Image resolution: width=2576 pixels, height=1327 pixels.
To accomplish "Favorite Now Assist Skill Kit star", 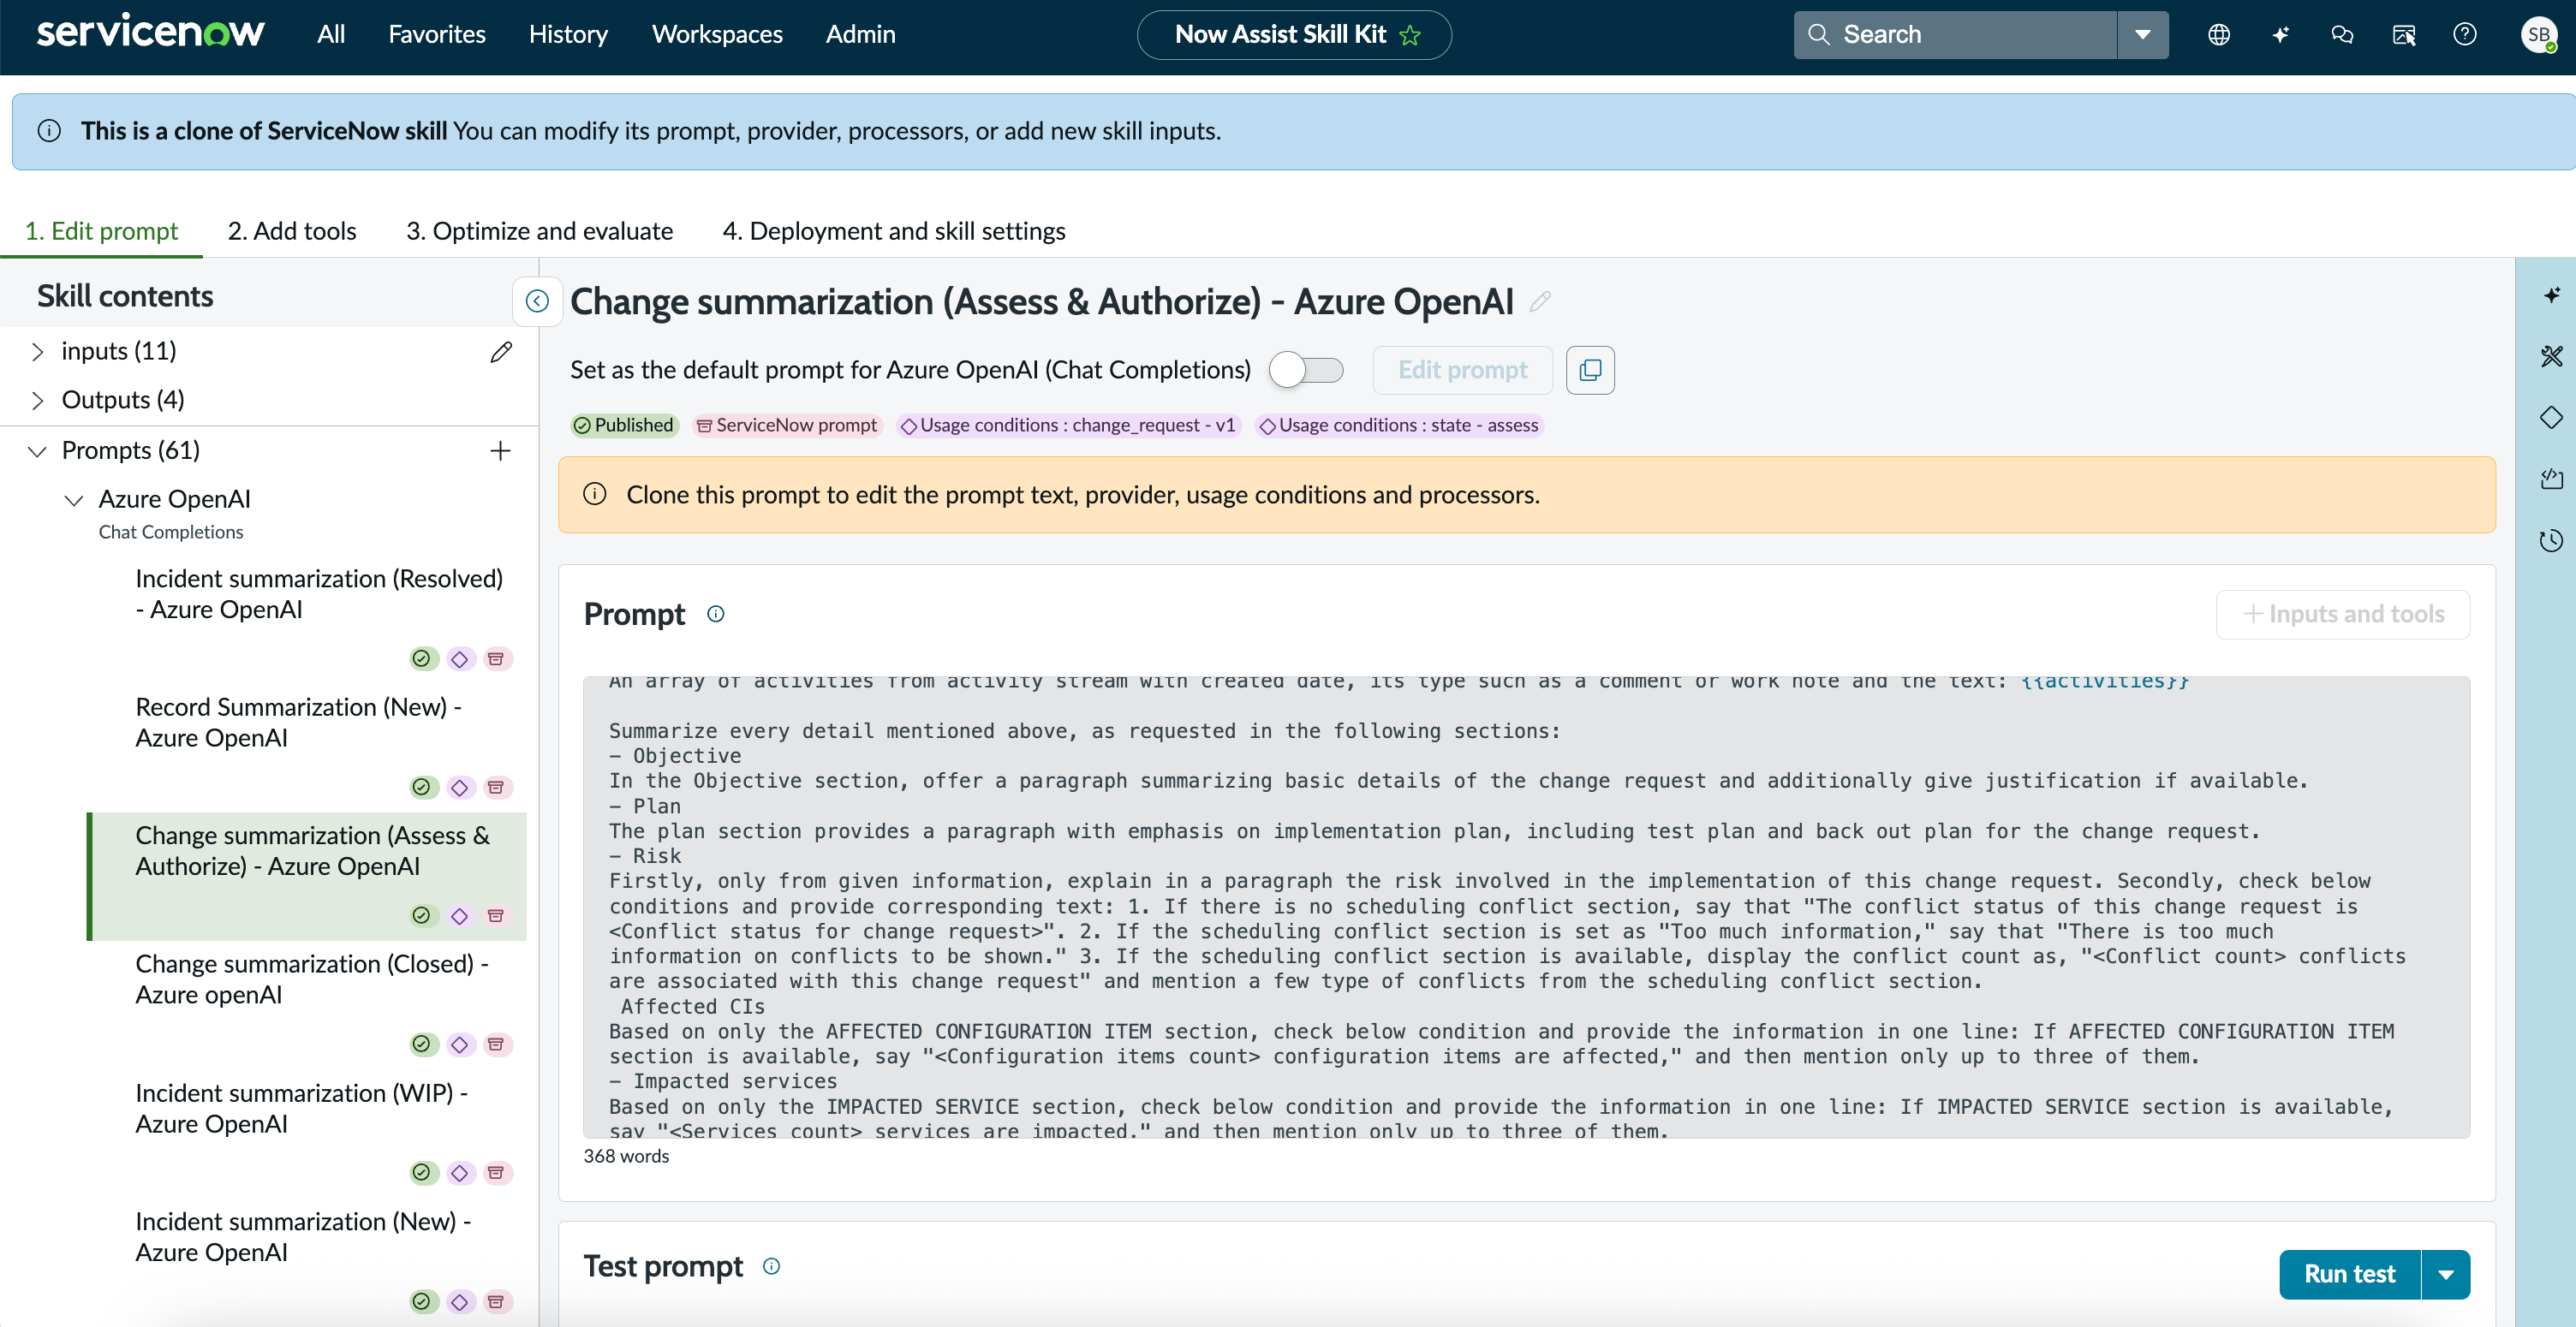I will [x=1410, y=35].
